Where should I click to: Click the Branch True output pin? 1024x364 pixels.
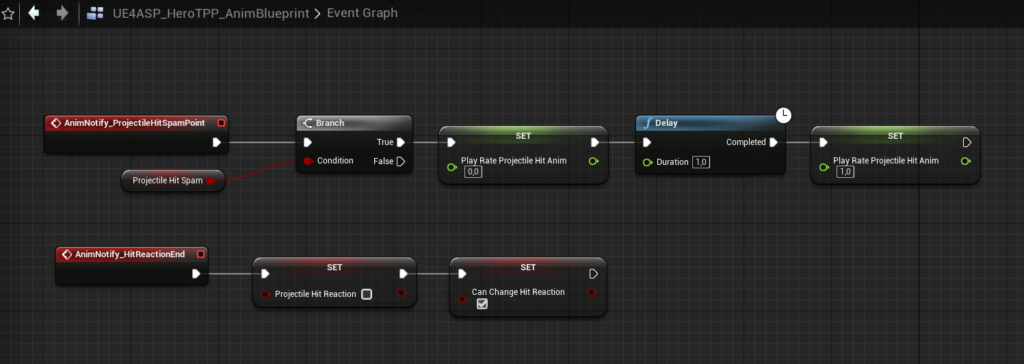click(x=401, y=142)
